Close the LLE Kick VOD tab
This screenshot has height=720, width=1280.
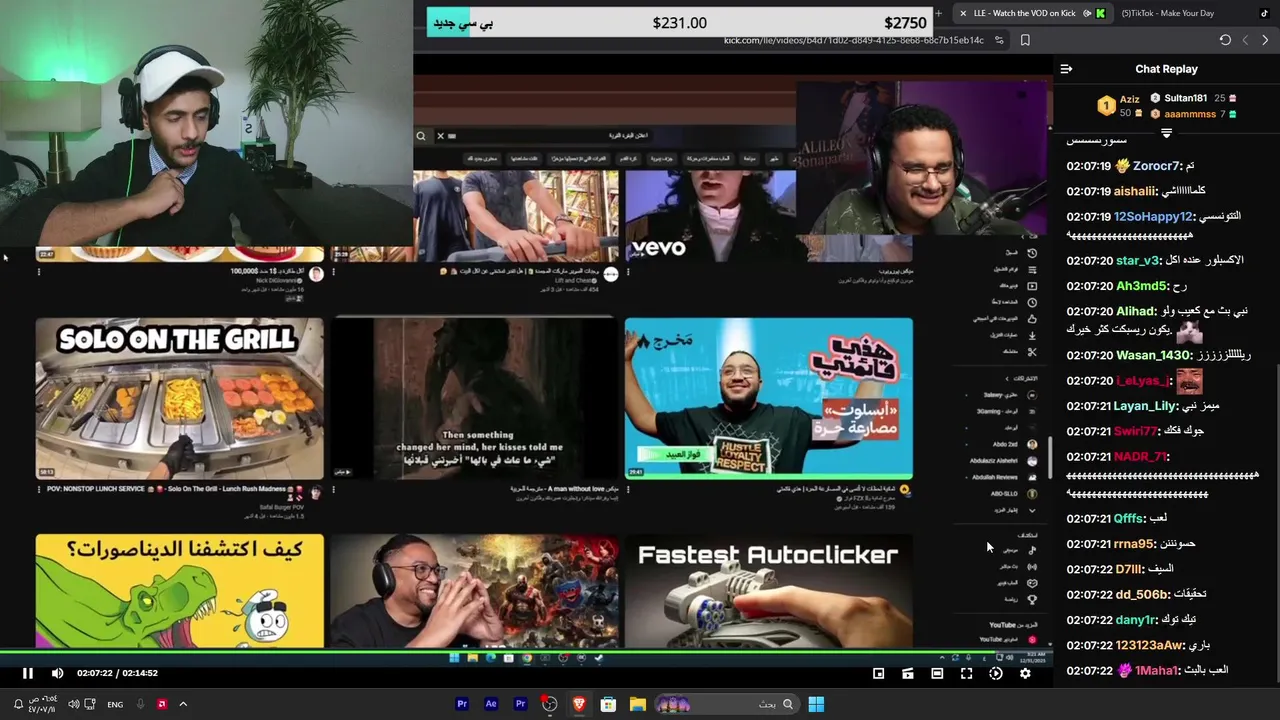click(x=962, y=13)
